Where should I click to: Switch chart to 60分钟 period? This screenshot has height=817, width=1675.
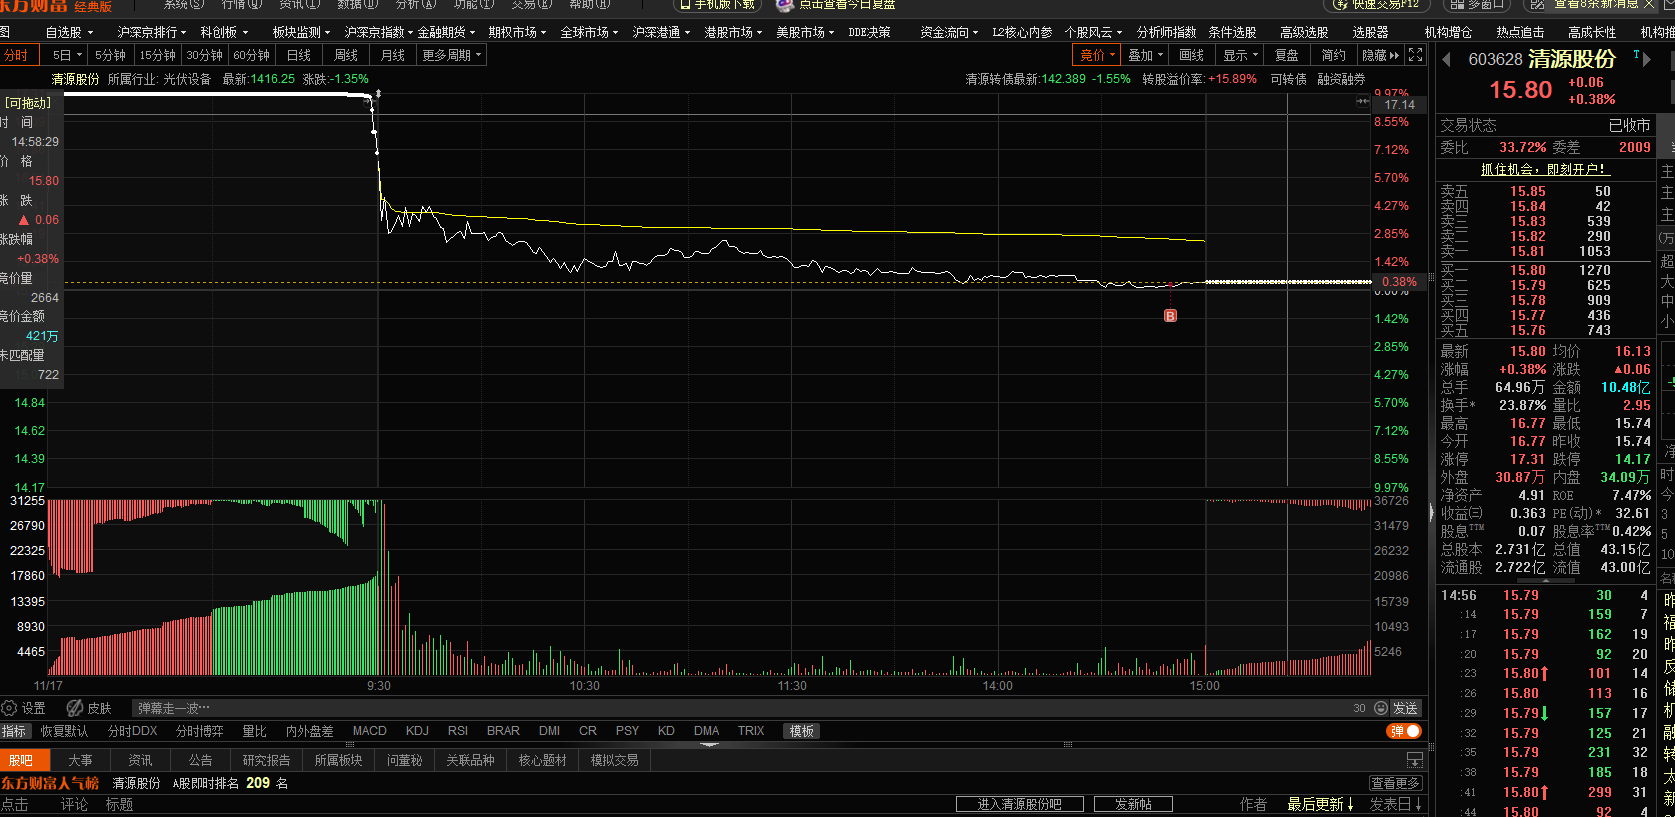pyautogui.click(x=251, y=55)
